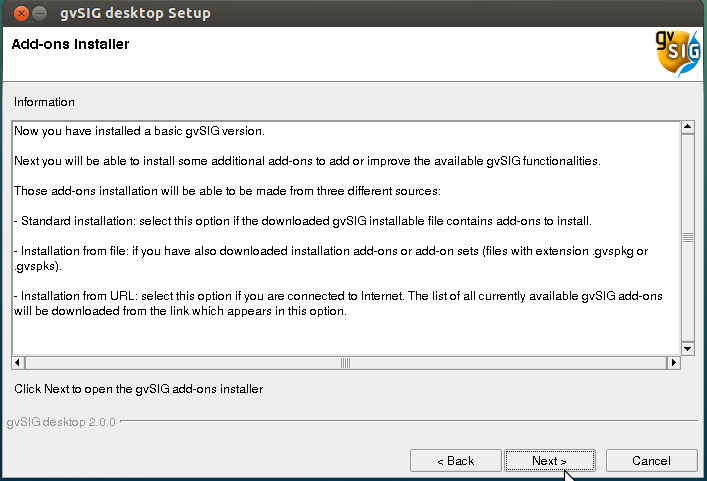Click the vertical scrollbar thumb grip
The width and height of the screenshot is (707, 481).
pos(687,238)
